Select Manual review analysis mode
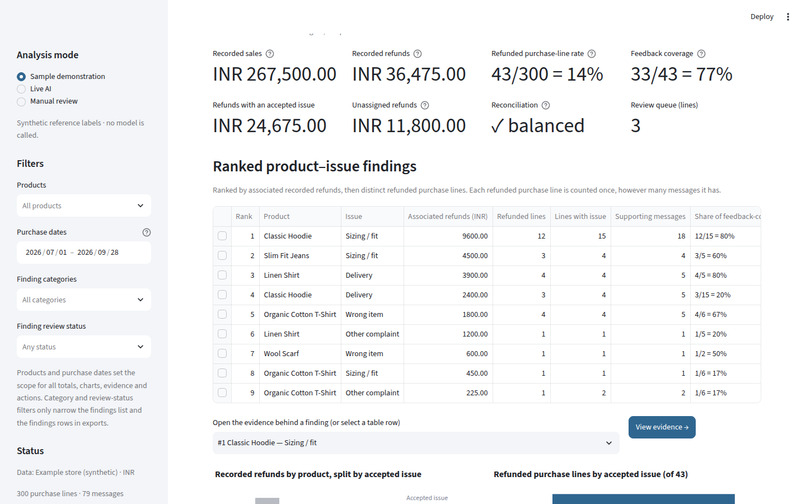 click(x=21, y=101)
